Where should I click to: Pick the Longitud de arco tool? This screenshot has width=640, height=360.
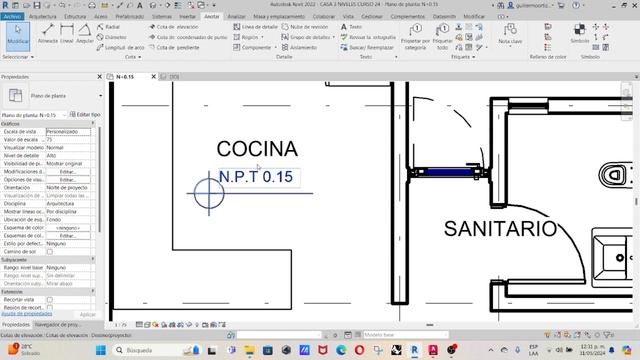[120, 47]
